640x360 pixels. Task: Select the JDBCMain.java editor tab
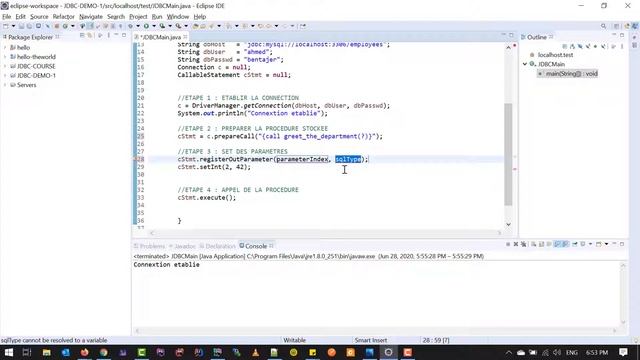tap(161, 37)
